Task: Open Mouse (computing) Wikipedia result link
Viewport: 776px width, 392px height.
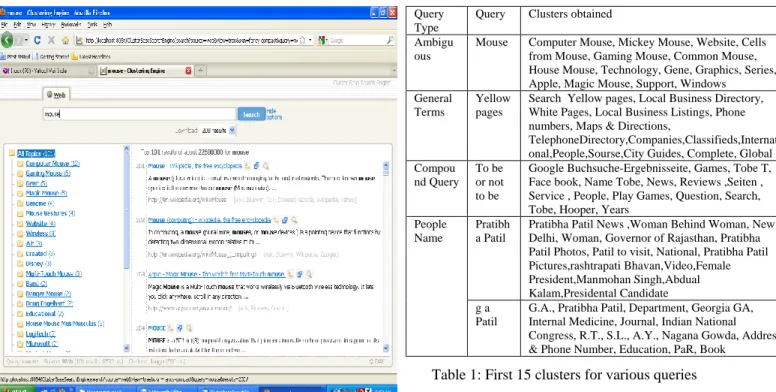Action: coord(209,220)
